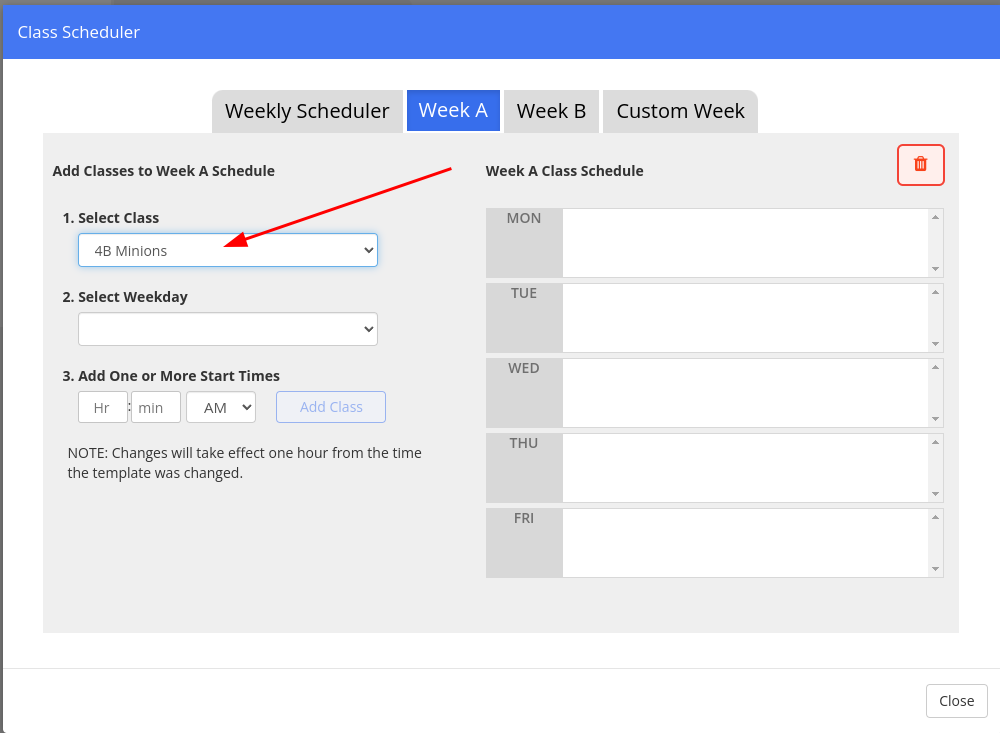Switch to the Week B tab

point(551,111)
